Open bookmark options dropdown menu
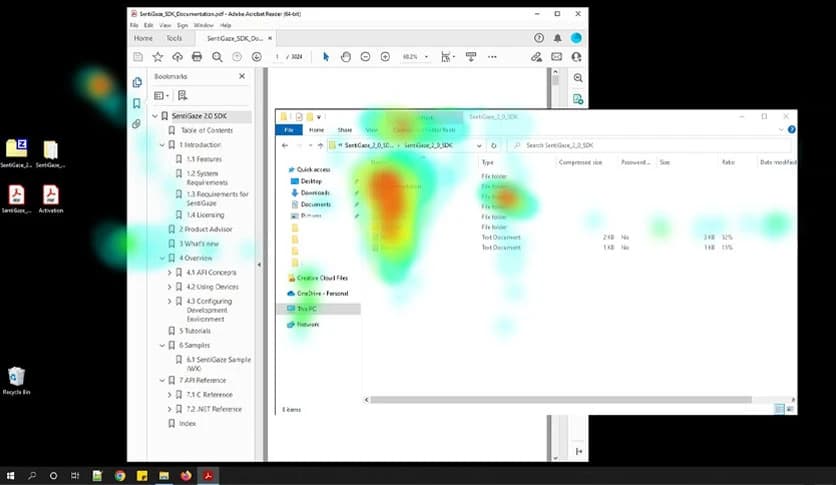This screenshot has width=836, height=485. [161, 95]
